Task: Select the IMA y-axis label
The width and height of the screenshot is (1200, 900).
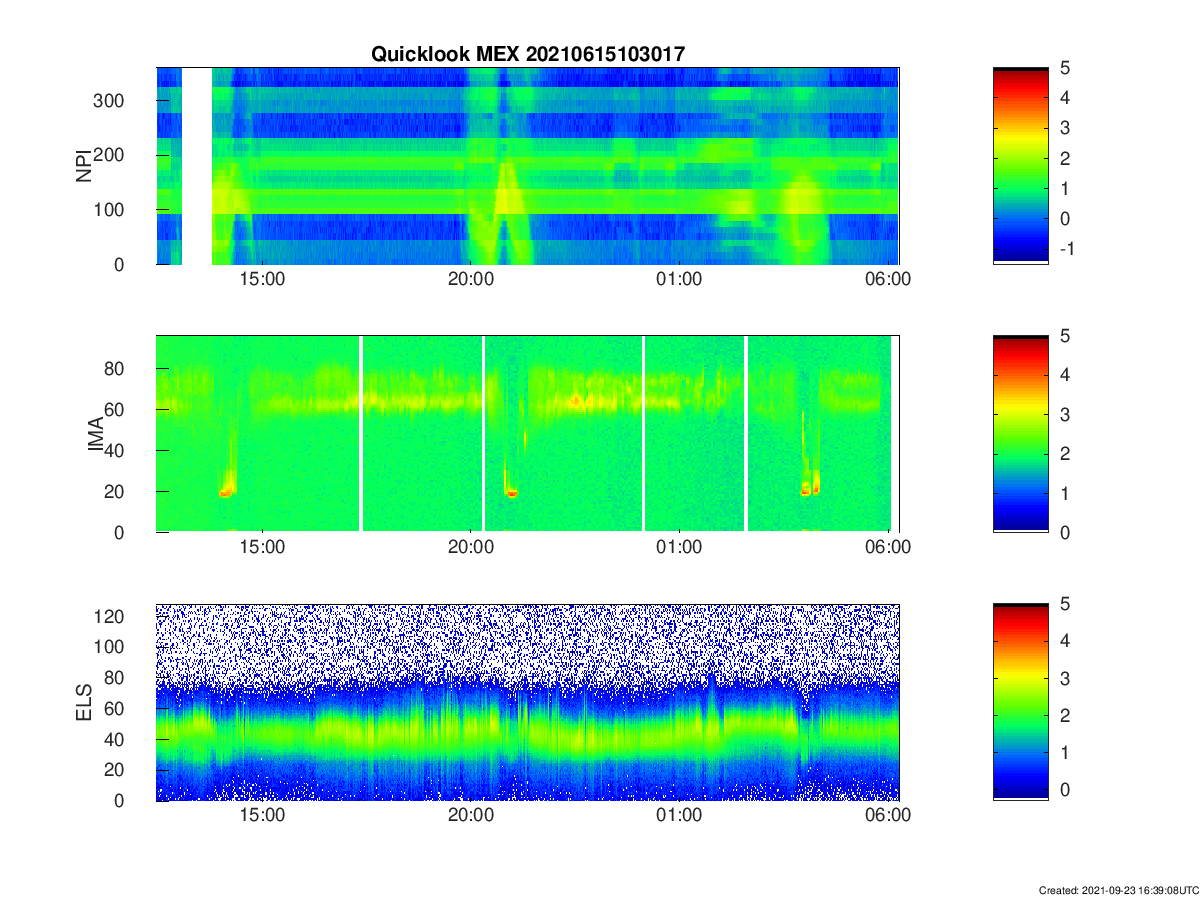Action: pyautogui.click(x=97, y=434)
